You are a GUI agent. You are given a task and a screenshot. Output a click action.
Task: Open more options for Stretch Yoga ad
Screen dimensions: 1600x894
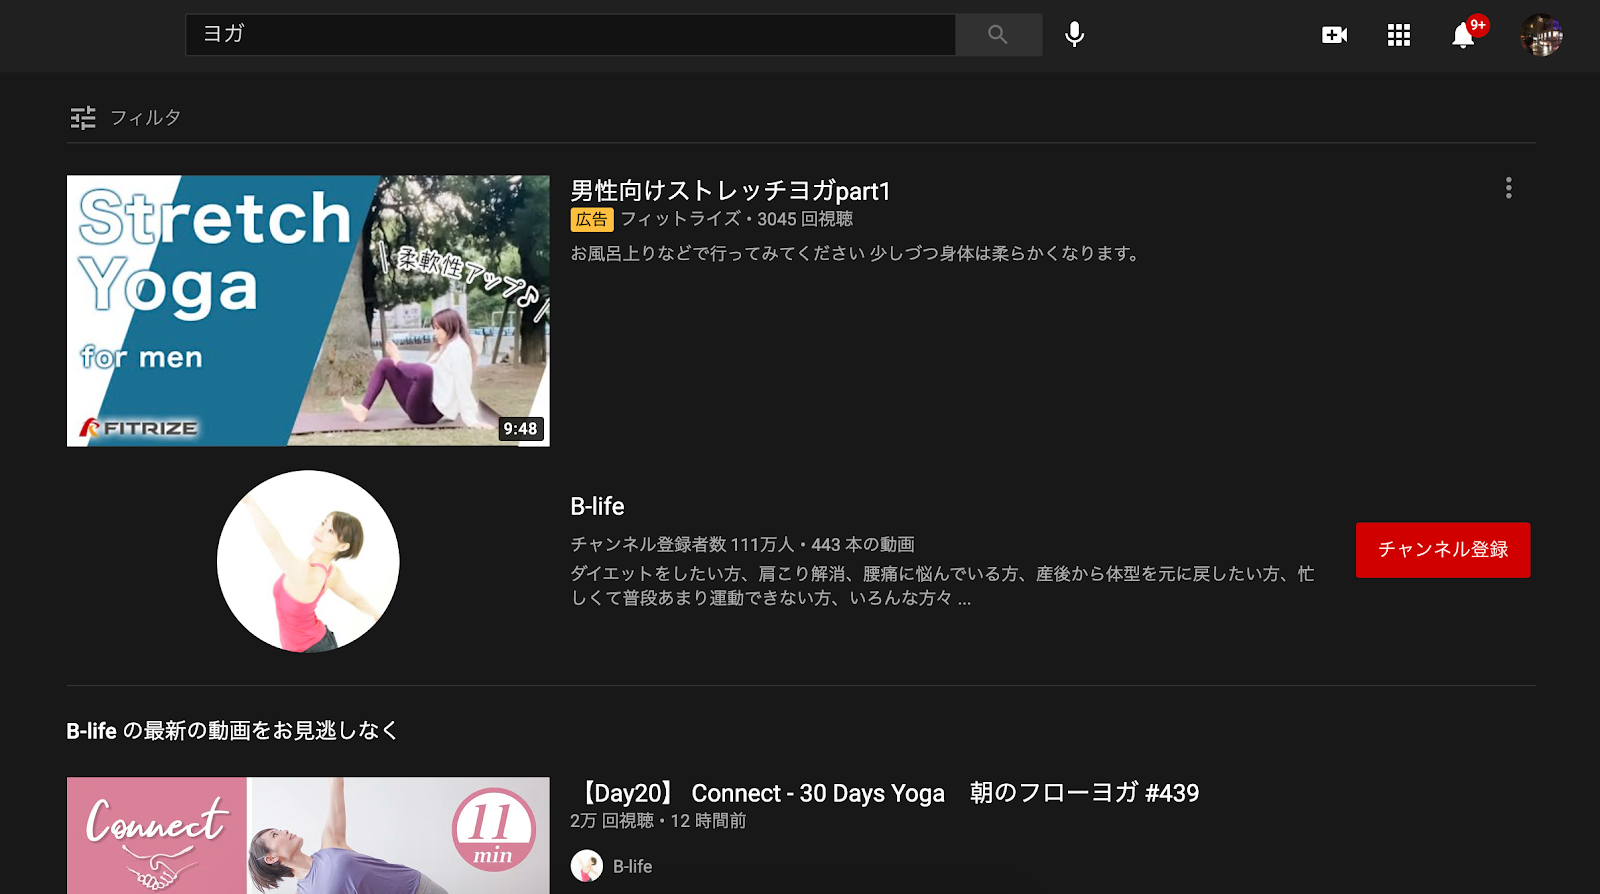[1508, 188]
